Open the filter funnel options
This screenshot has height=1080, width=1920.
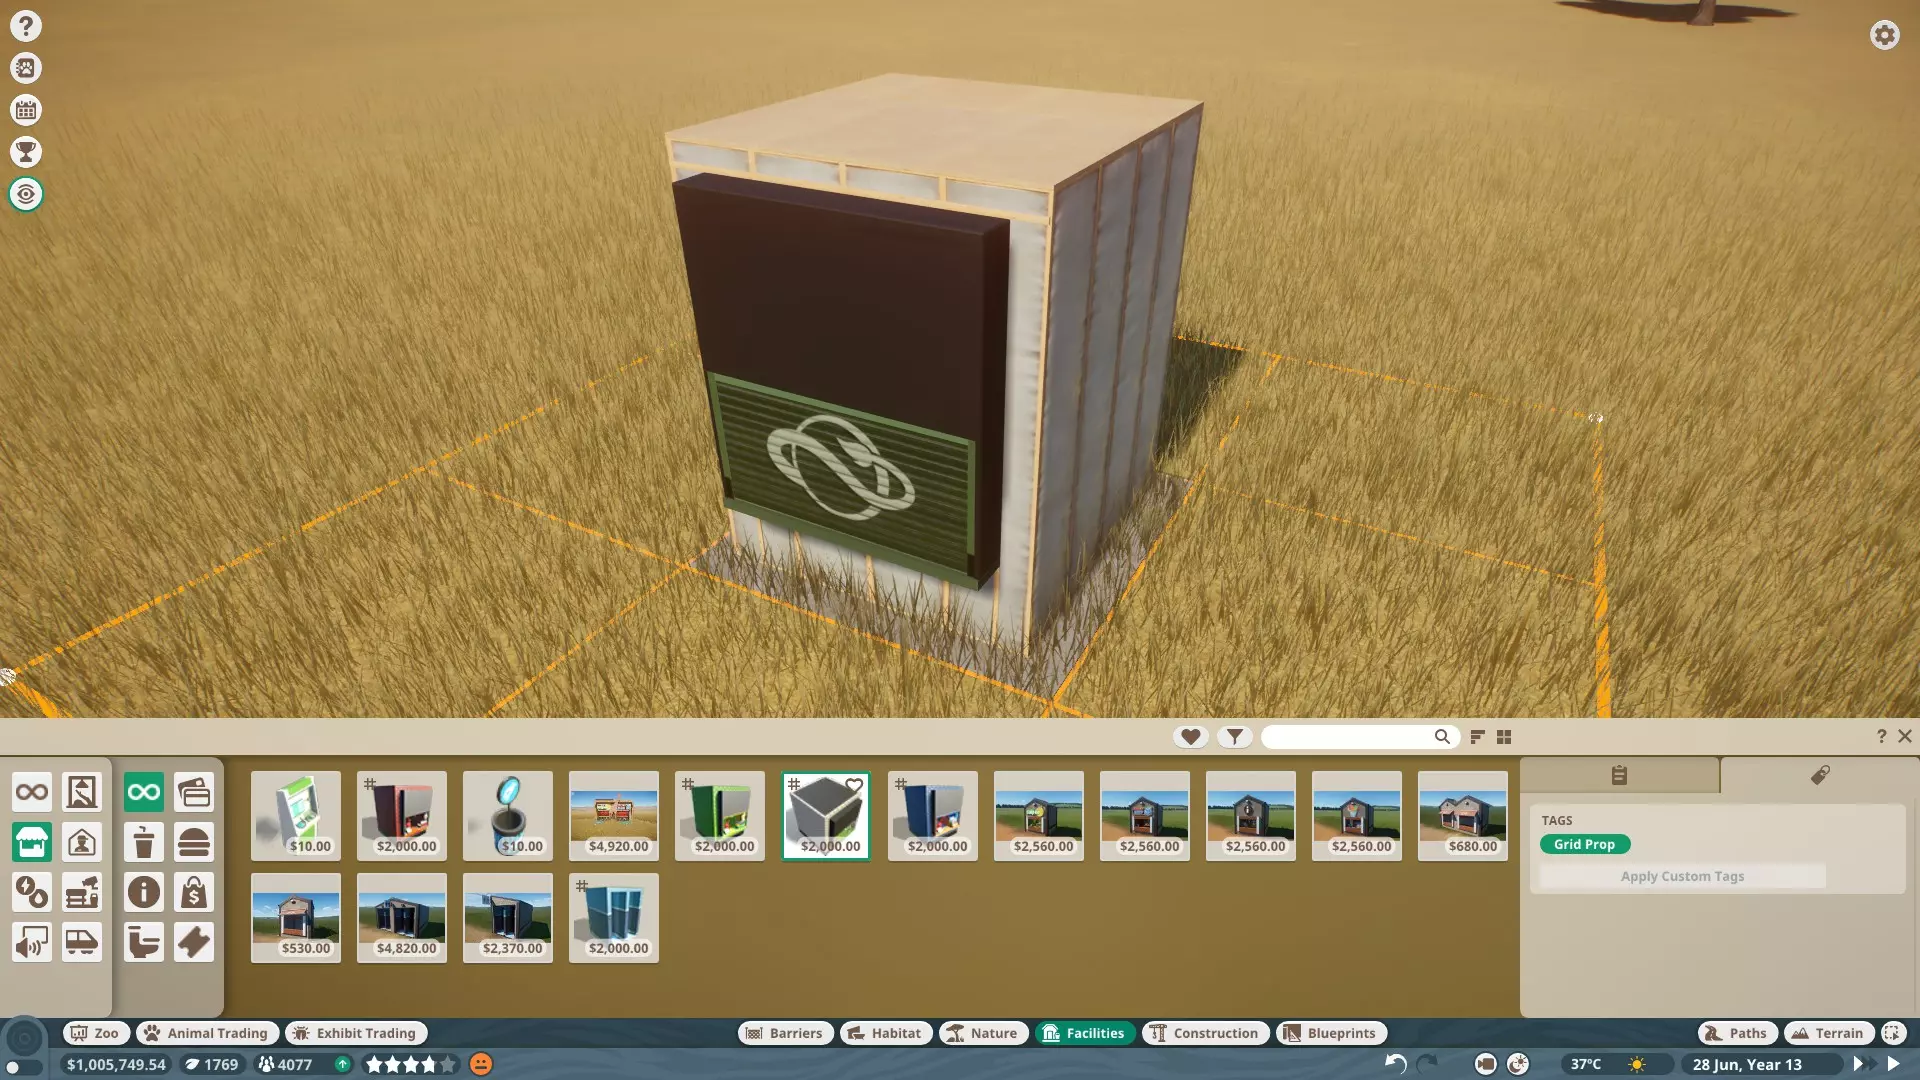point(1235,737)
